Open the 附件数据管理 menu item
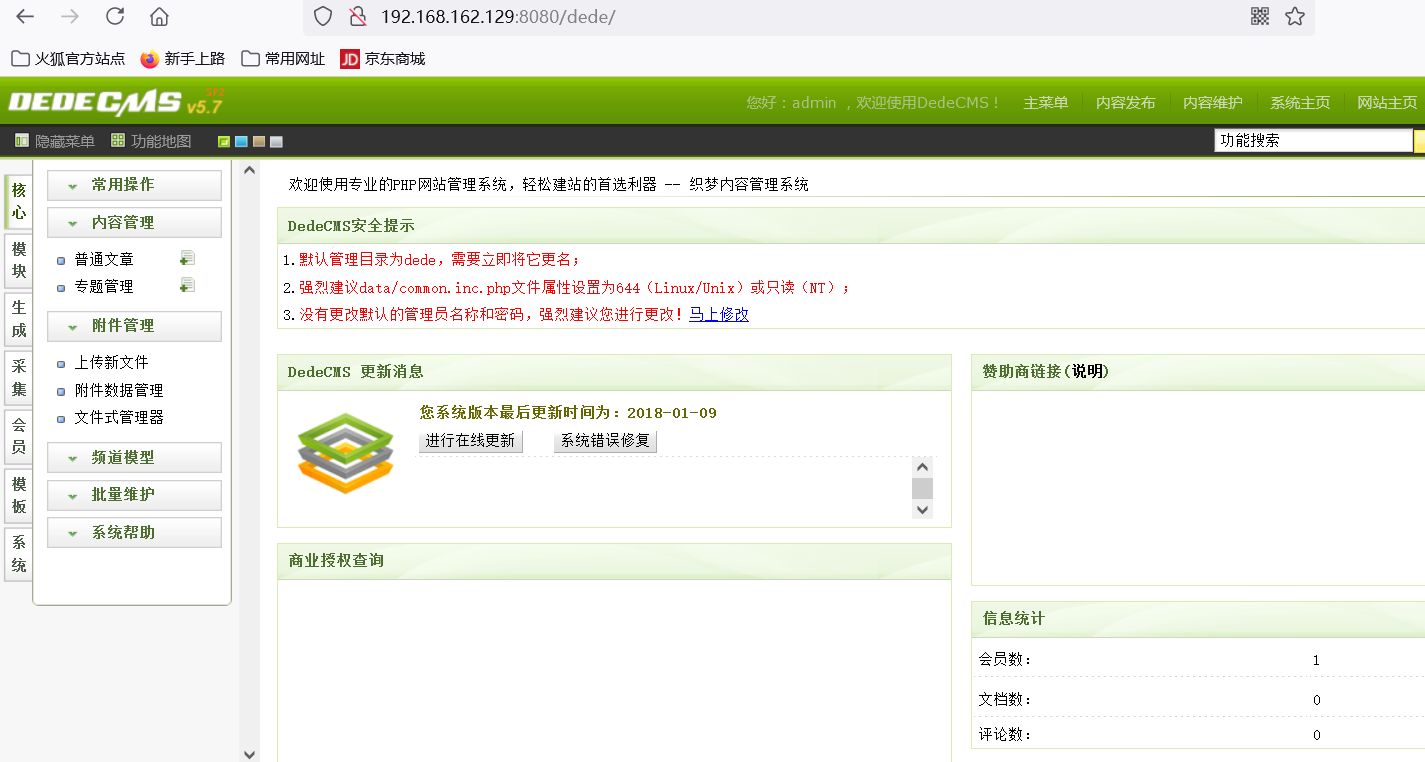This screenshot has height=762, width=1425. point(119,390)
